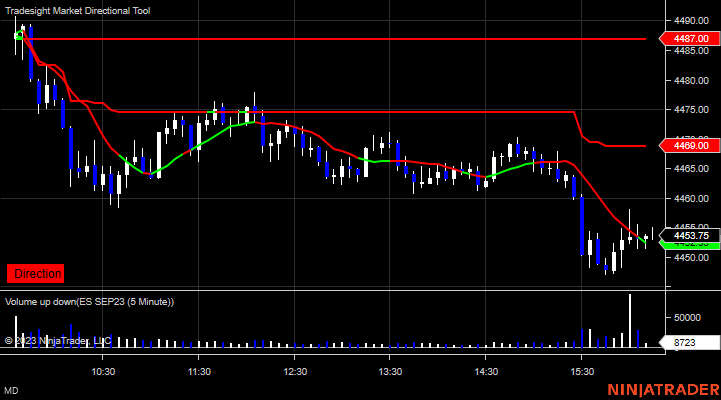
Task: Click the 15:30 time axis label
Action: [x=582, y=371]
